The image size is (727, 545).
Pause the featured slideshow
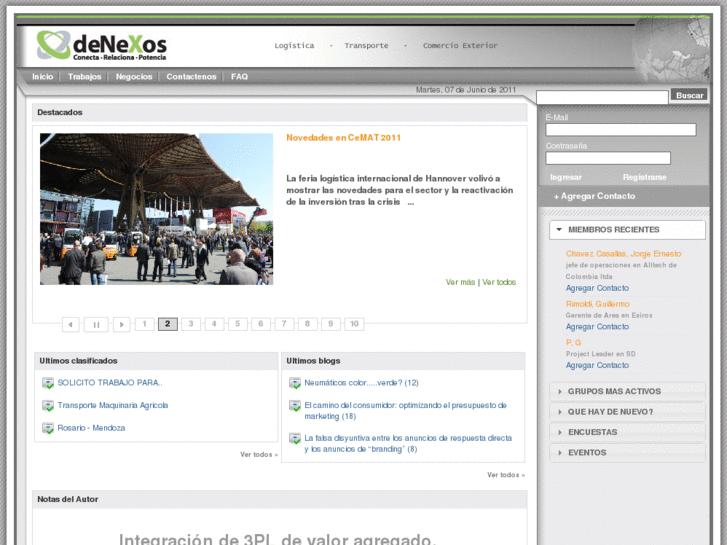pos(96,324)
